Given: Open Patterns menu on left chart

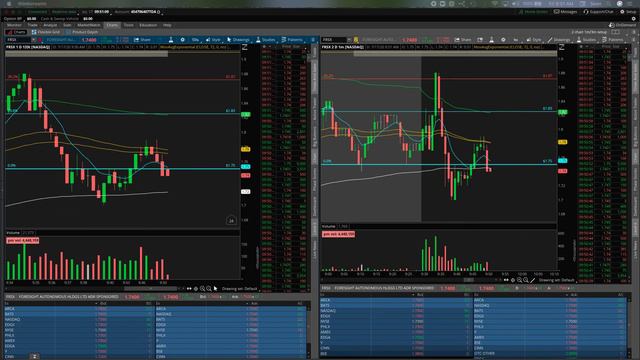Looking at the screenshot, I should pyautogui.click(x=292, y=40).
